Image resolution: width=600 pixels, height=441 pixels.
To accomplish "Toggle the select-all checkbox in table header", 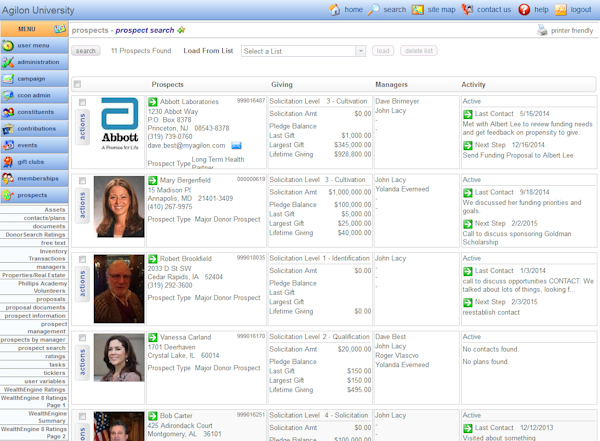I will point(77,84).
